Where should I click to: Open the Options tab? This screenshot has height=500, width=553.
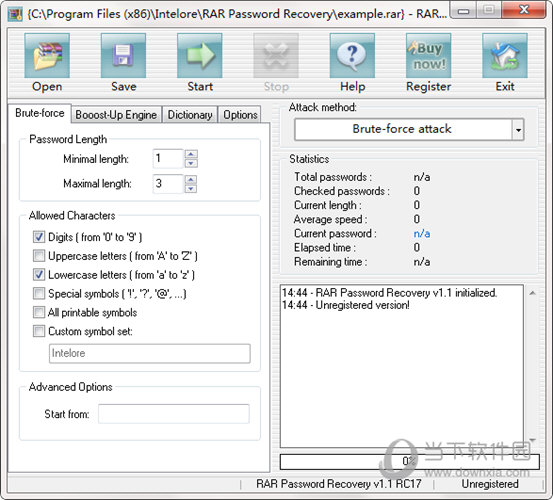[x=240, y=115]
